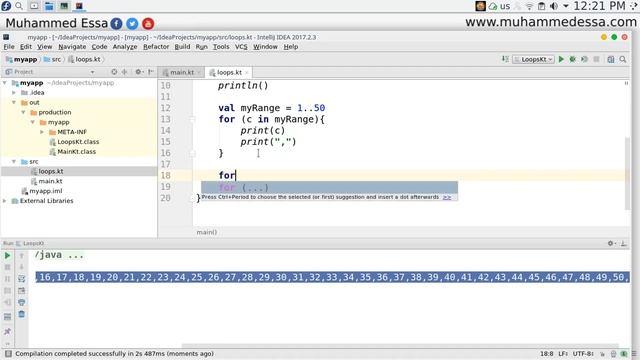
Task: Open the Navigate menu
Action: click(x=72, y=47)
